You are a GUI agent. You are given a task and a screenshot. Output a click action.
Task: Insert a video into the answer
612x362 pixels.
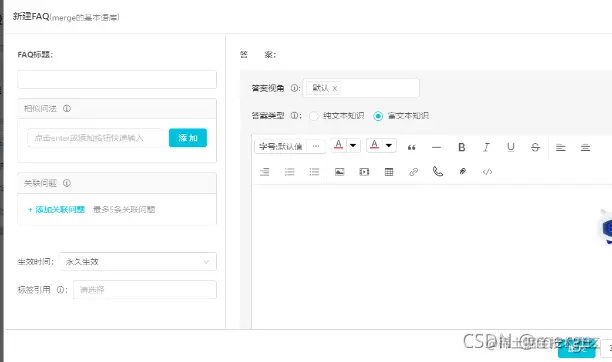pyautogui.click(x=364, y=172)
